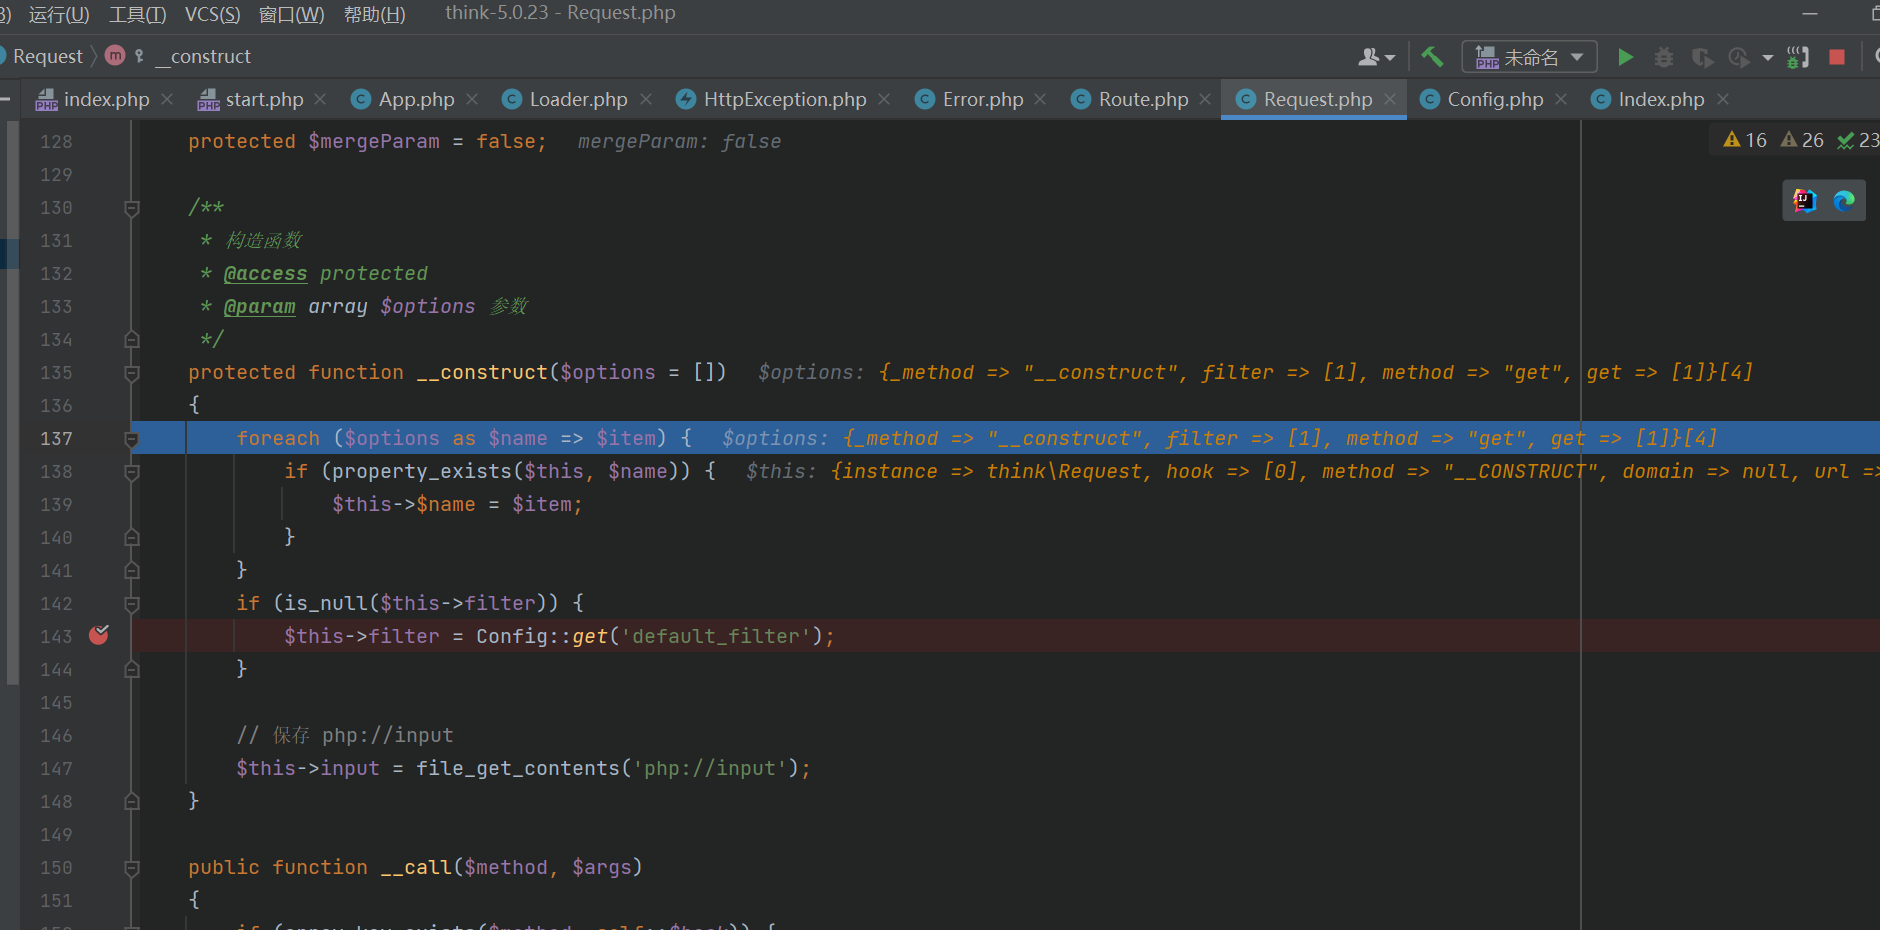This screenshot has width=1880, height=930.
Task: Close the Route.php tab
Action: pos(1205,99)
